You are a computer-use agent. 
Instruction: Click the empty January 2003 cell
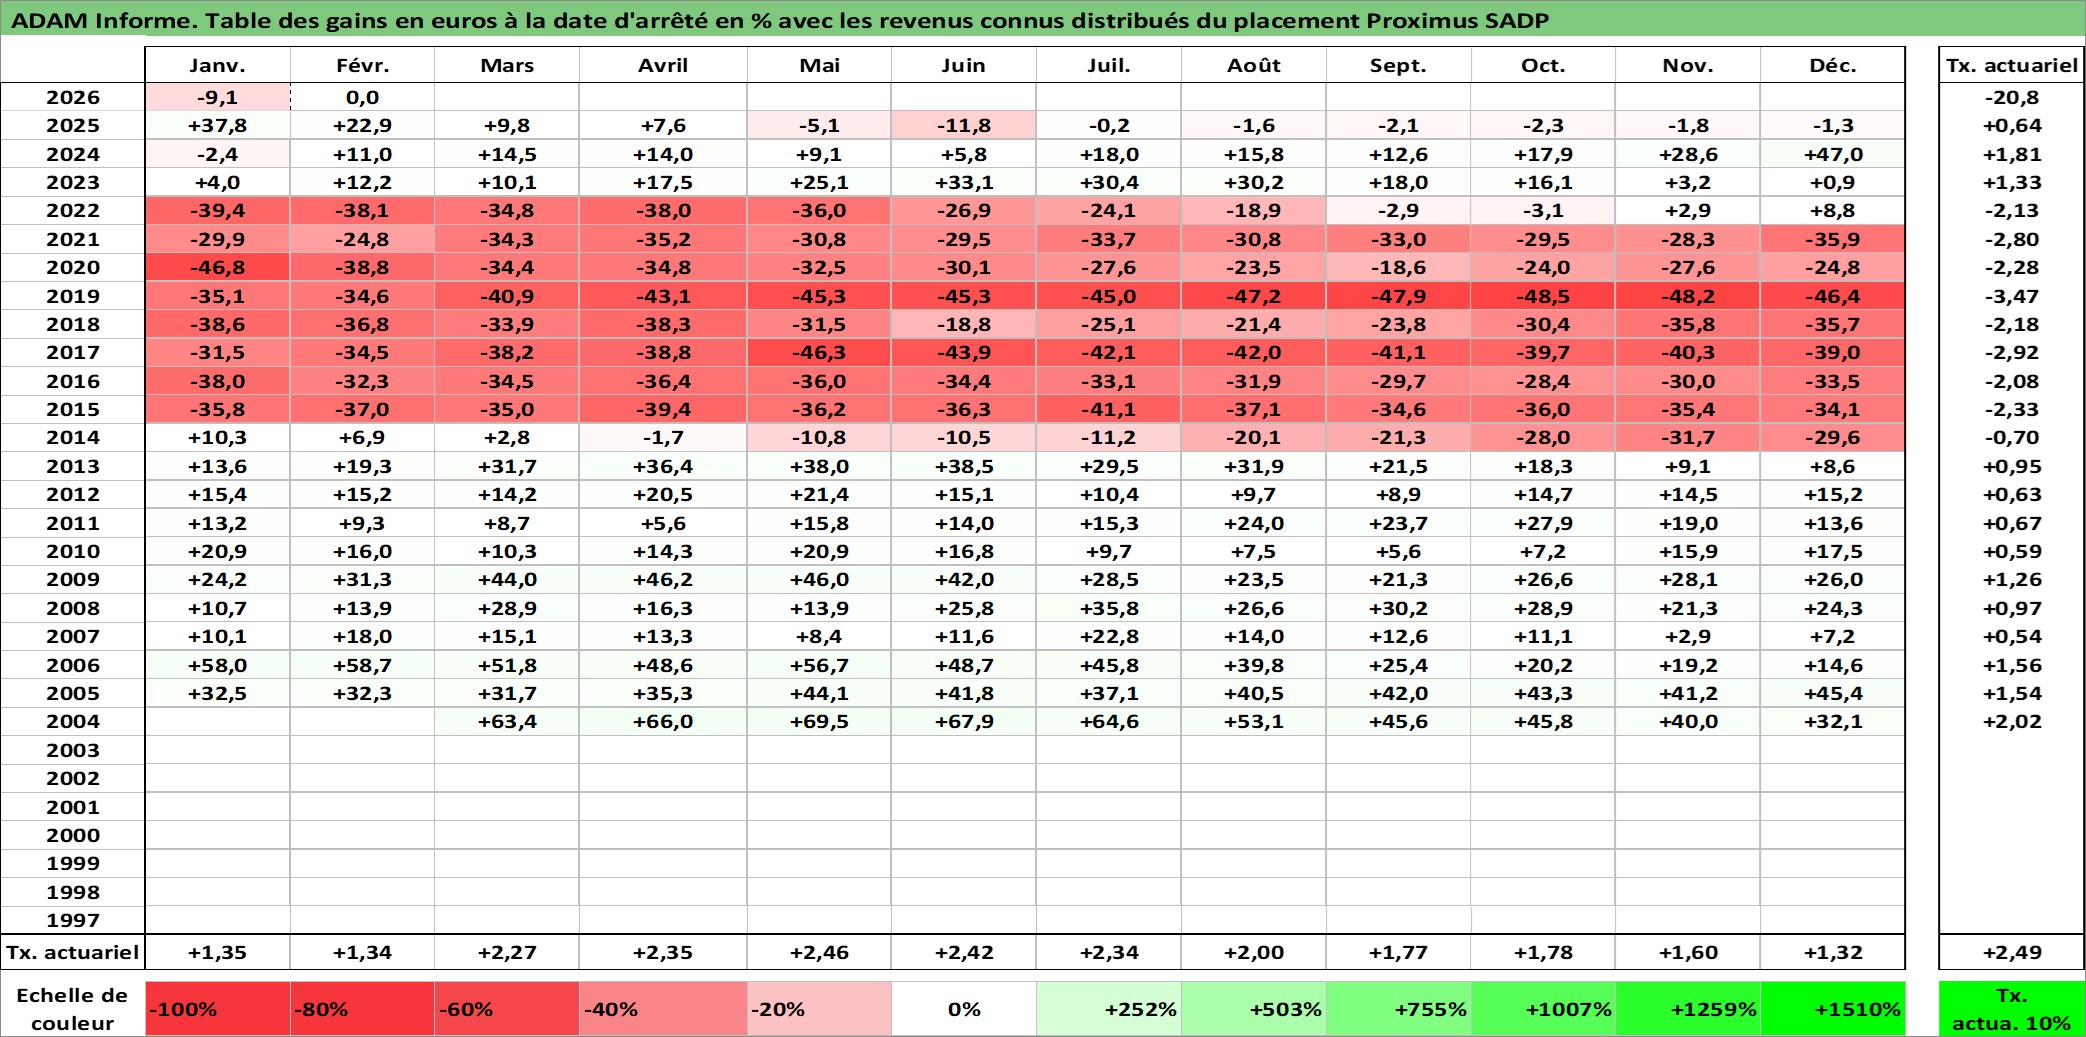(218, 750)
